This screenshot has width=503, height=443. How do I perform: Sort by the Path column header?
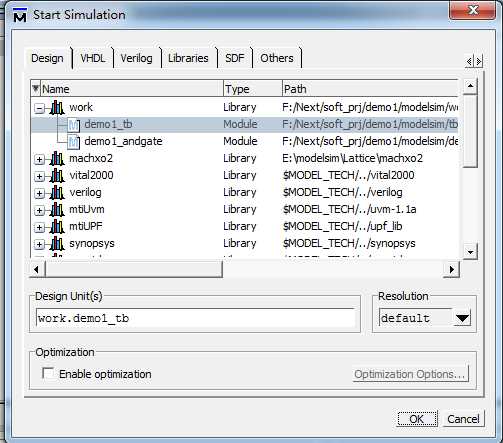point(370,89)
